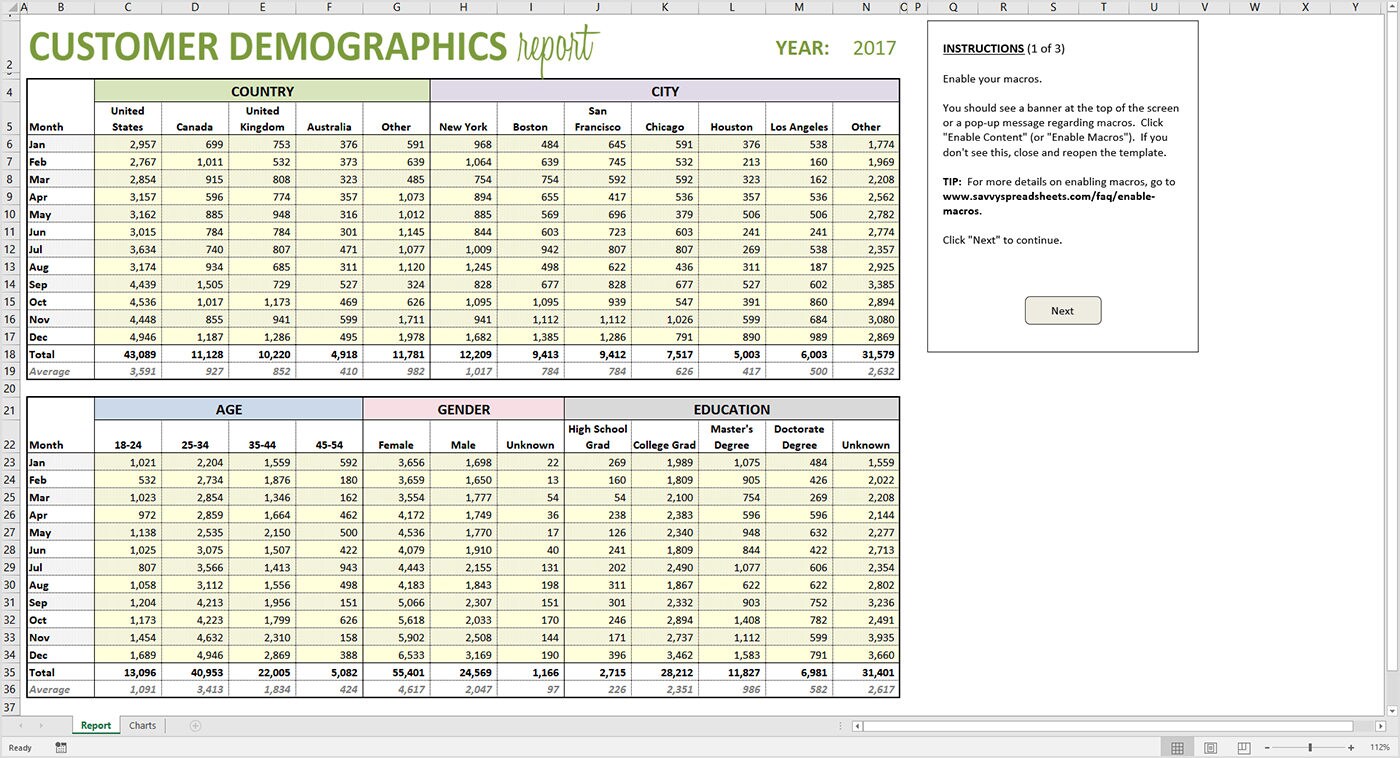This screenshot has height=758, width=1400.
Task: Click the Next instructions button
Action: point(1062,311)
